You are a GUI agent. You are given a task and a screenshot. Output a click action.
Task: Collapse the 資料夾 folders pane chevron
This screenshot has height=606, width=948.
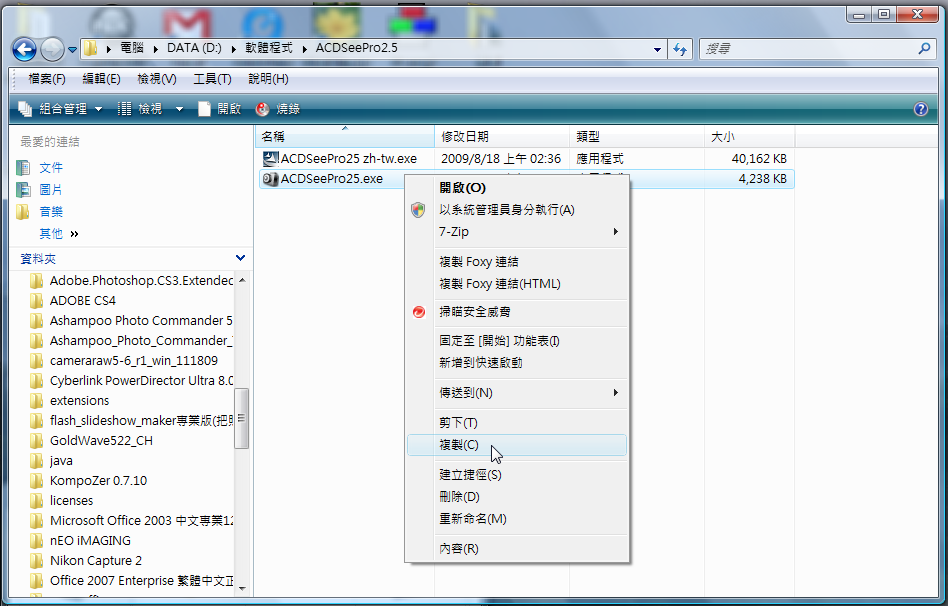pos(240,258)
